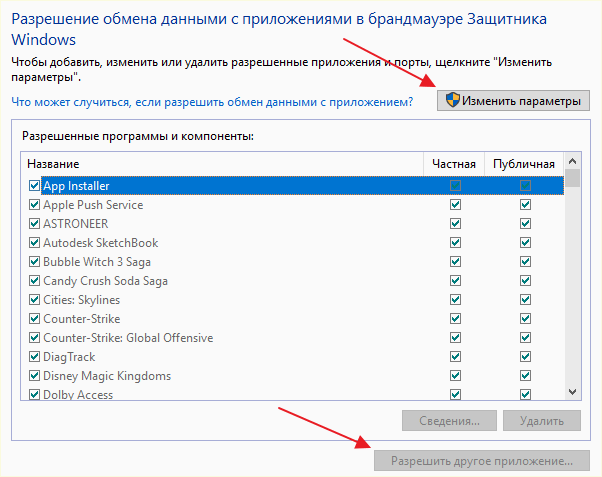
Task: Toggle Публичная checkbox for Apple Push Service
Action: click(525, 205)
